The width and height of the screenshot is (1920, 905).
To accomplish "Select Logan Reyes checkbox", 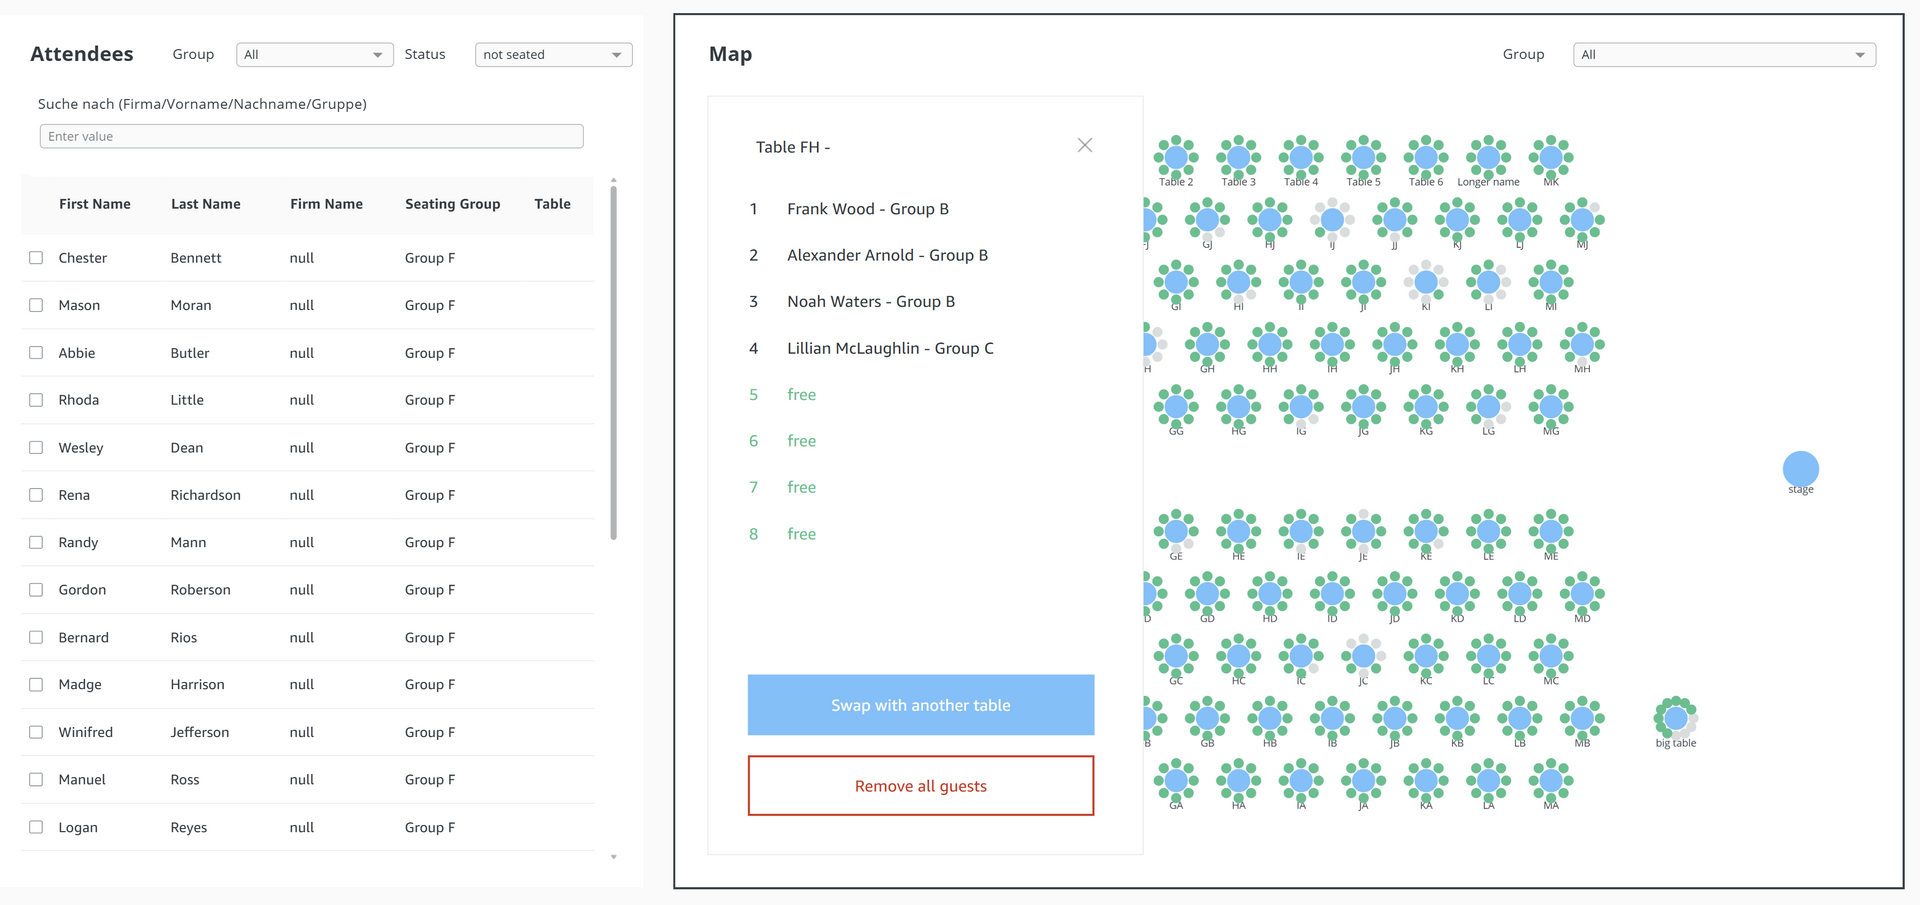I will 36,827.
